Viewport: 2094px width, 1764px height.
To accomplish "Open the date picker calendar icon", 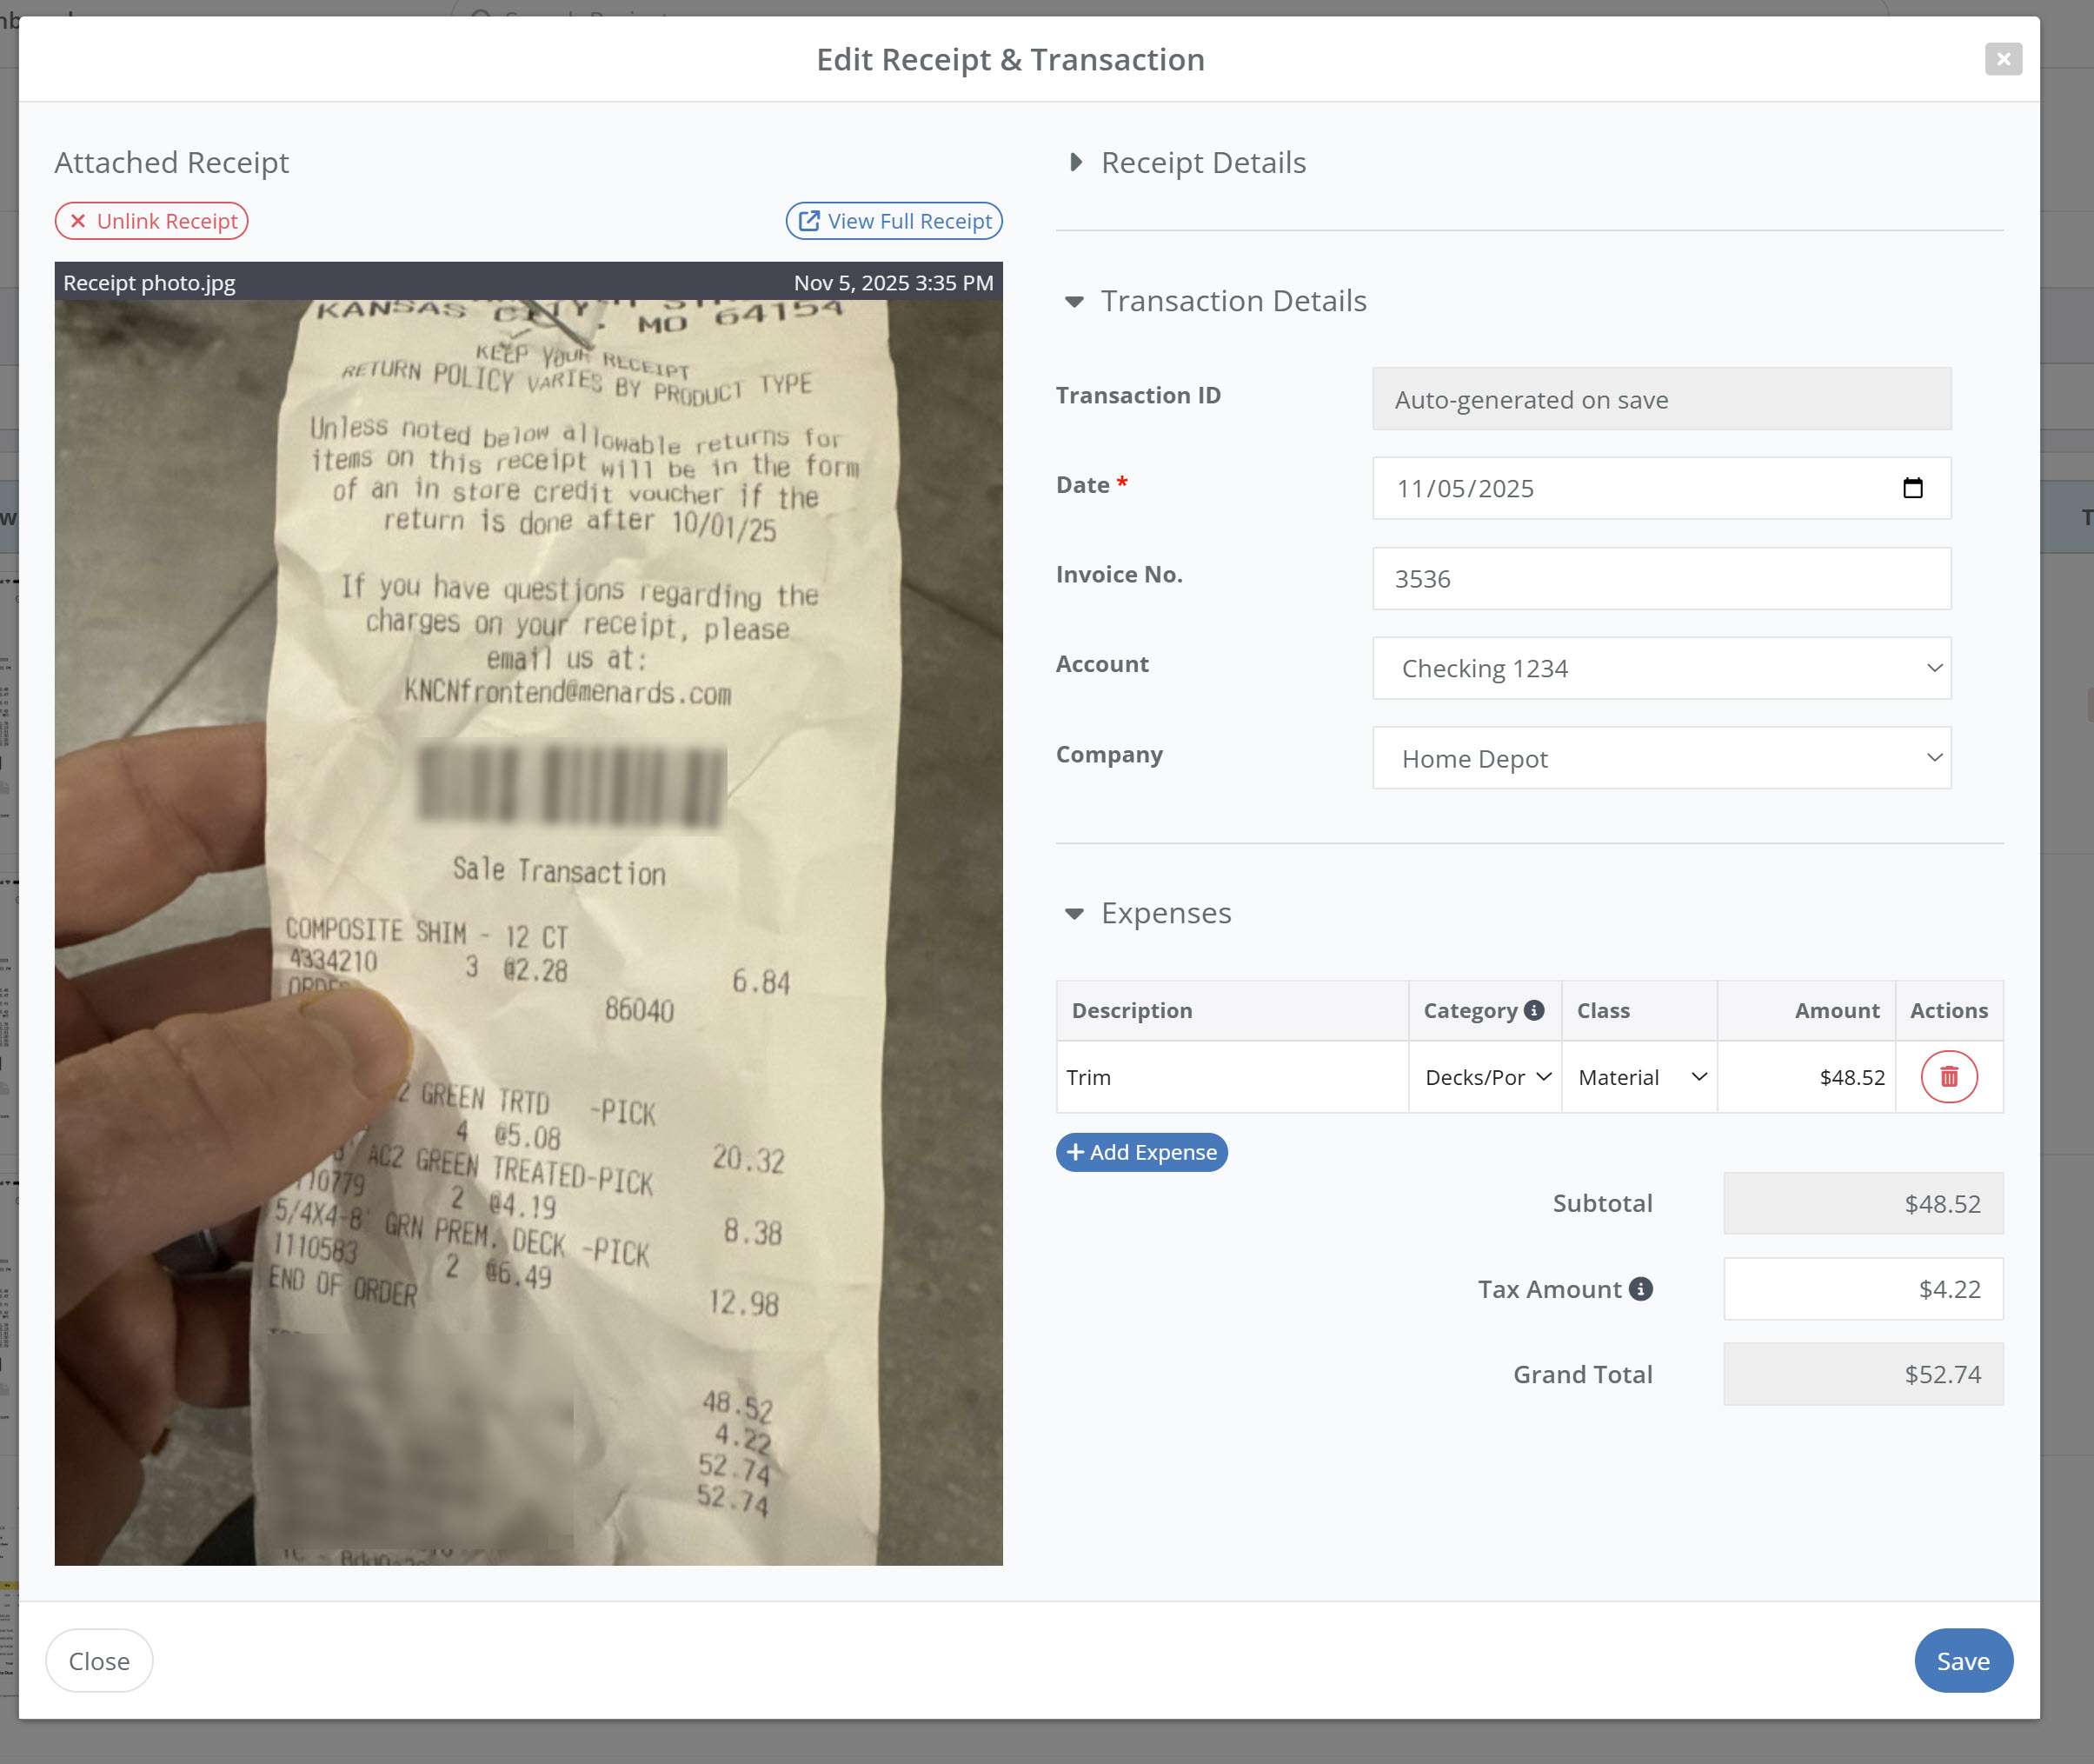I will pos(1912,488).
